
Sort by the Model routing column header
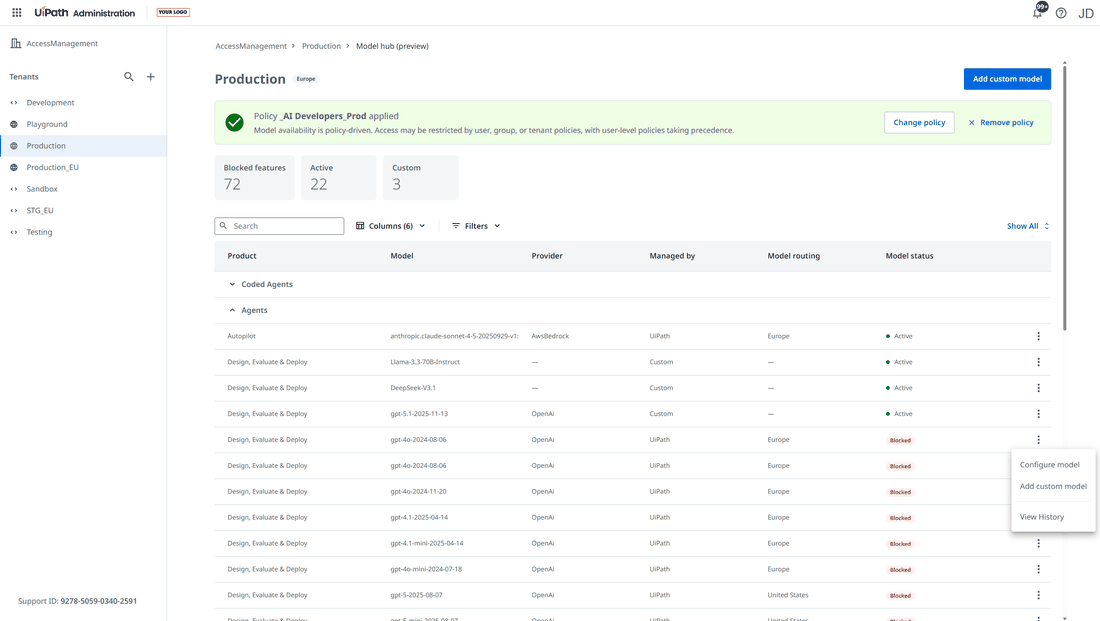pyautogui.click(x=793, y=256)
